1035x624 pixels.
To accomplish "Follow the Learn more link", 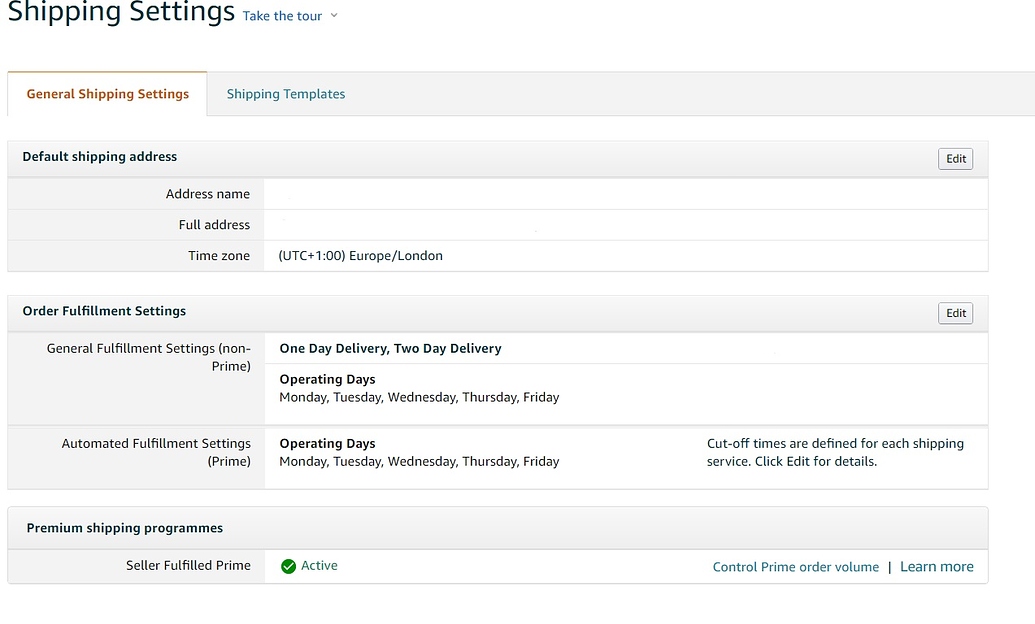I will click(x=936, y=567).
